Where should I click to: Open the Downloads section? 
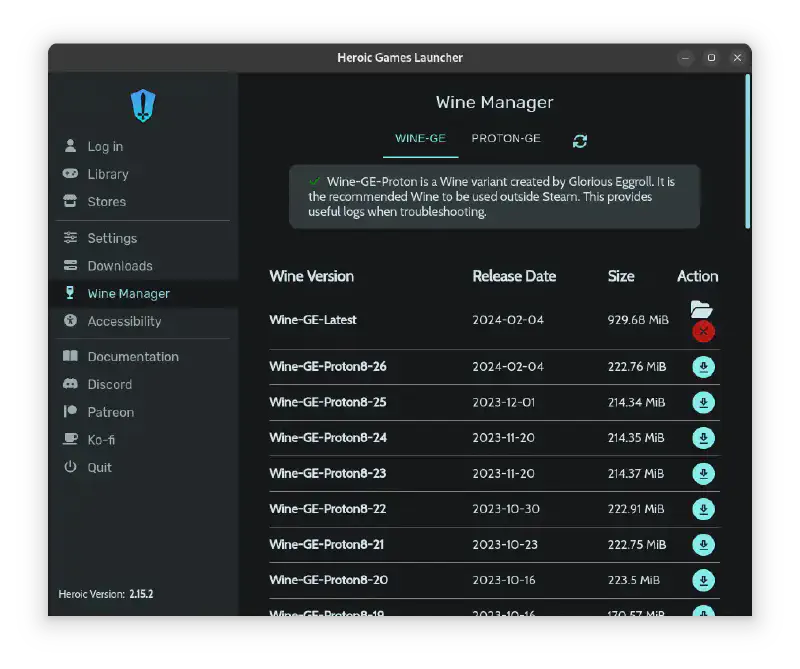click(119, 266)
